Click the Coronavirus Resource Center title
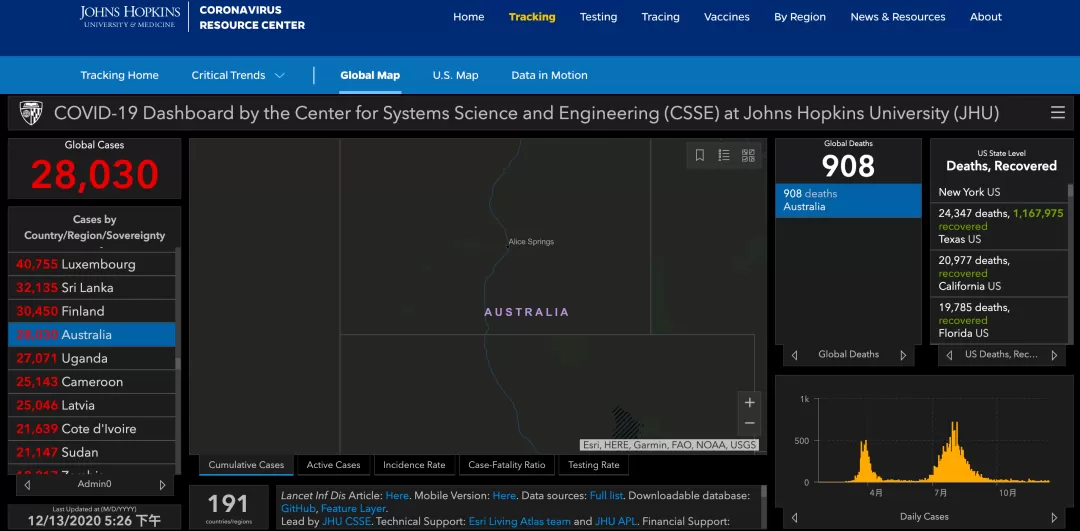Viewport: 1080px width, 531px height. coord(252,17)
